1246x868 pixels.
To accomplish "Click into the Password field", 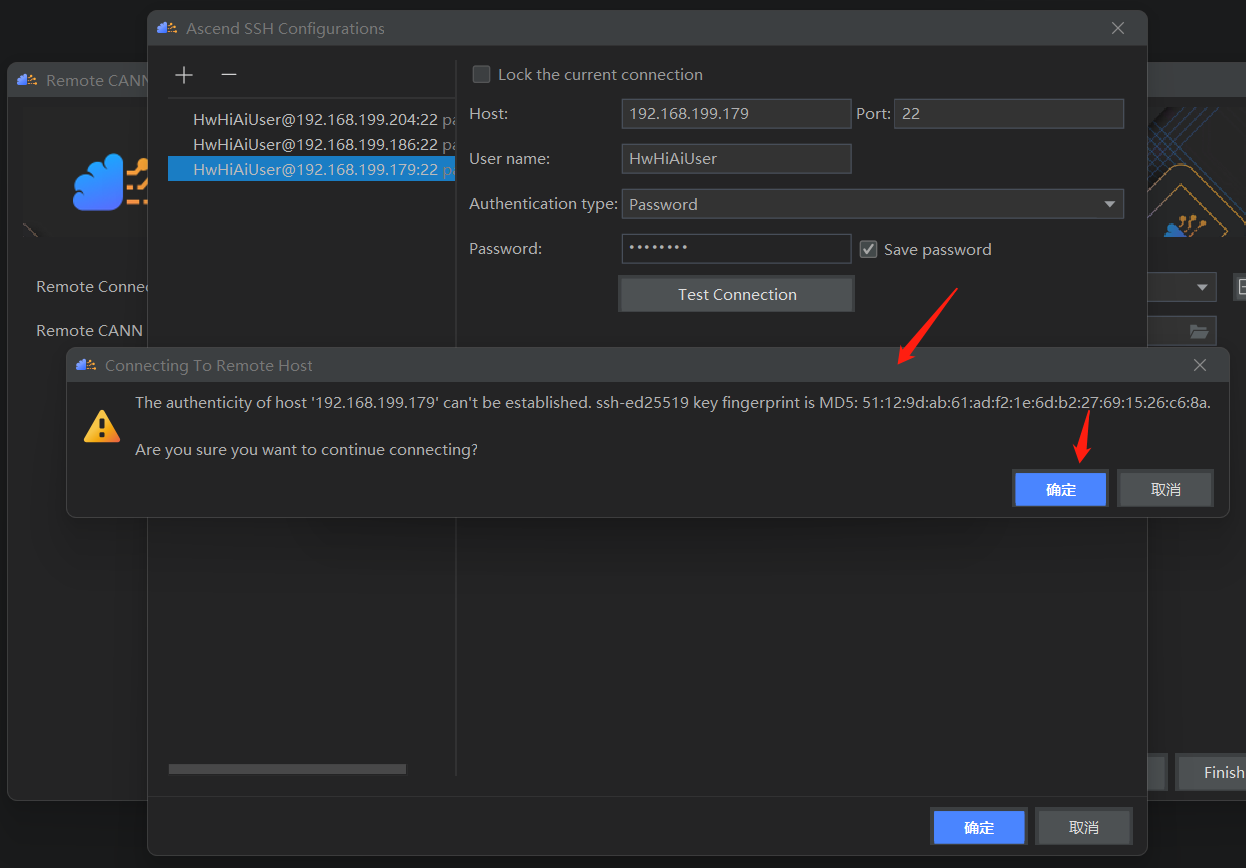I will [x=736, y=249].
